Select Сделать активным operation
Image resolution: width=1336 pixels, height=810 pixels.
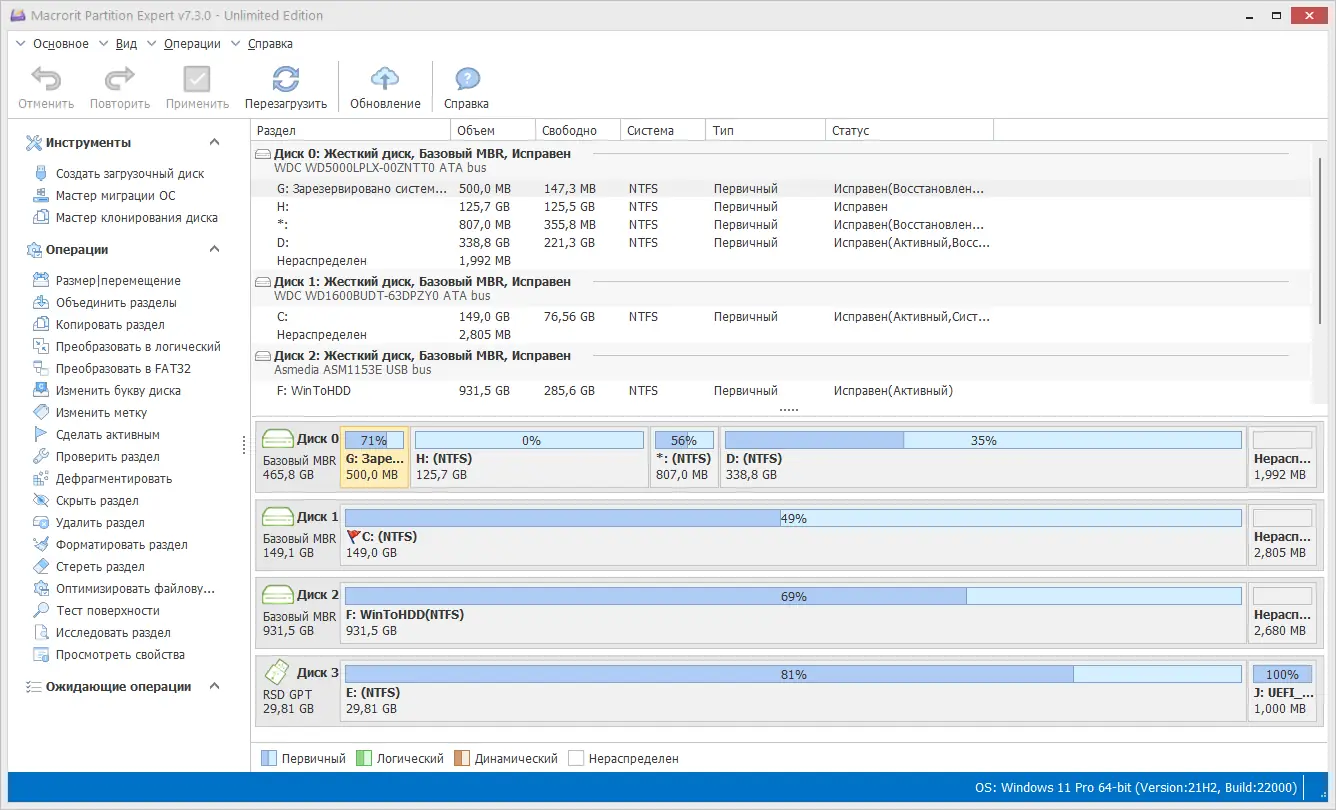pos(108,435)
